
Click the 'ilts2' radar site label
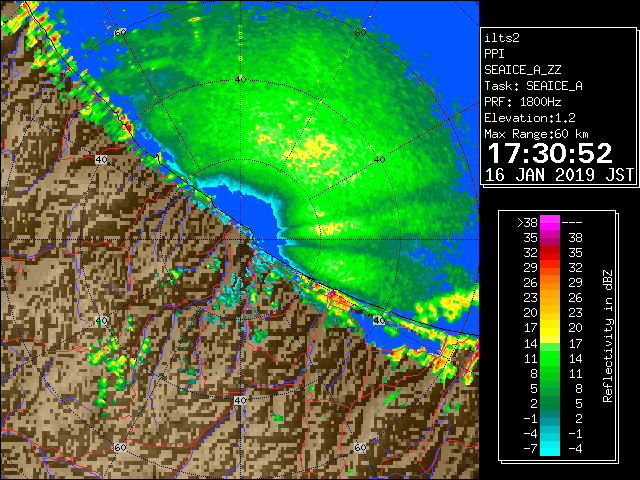[x=502, y=38]
